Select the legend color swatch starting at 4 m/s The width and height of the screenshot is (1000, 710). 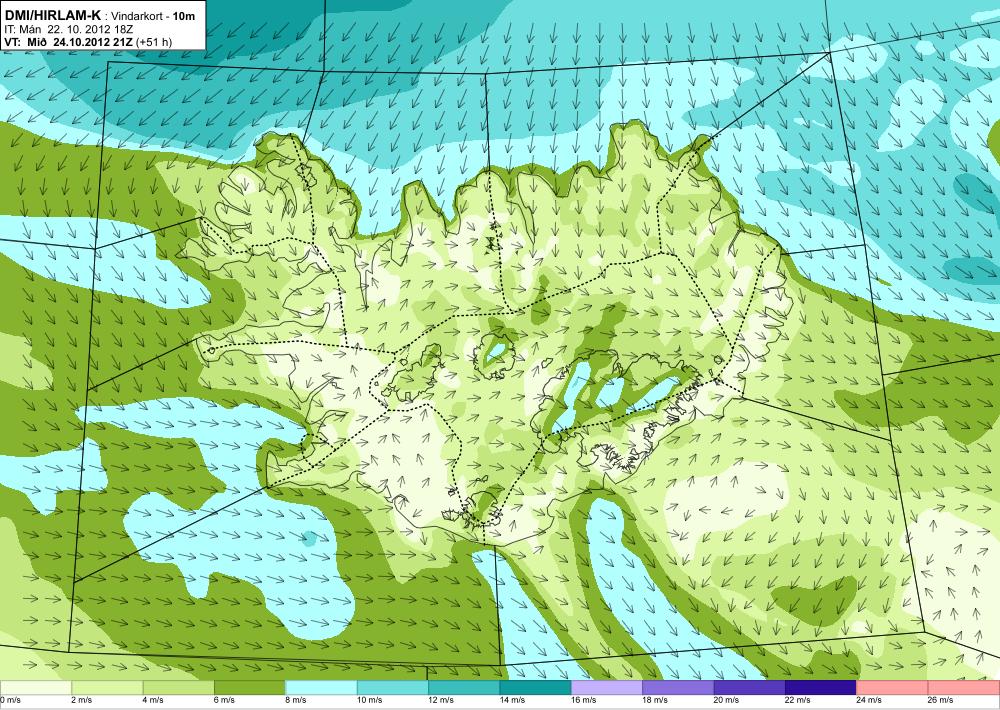pyautogui.click(x=179, y=688)
